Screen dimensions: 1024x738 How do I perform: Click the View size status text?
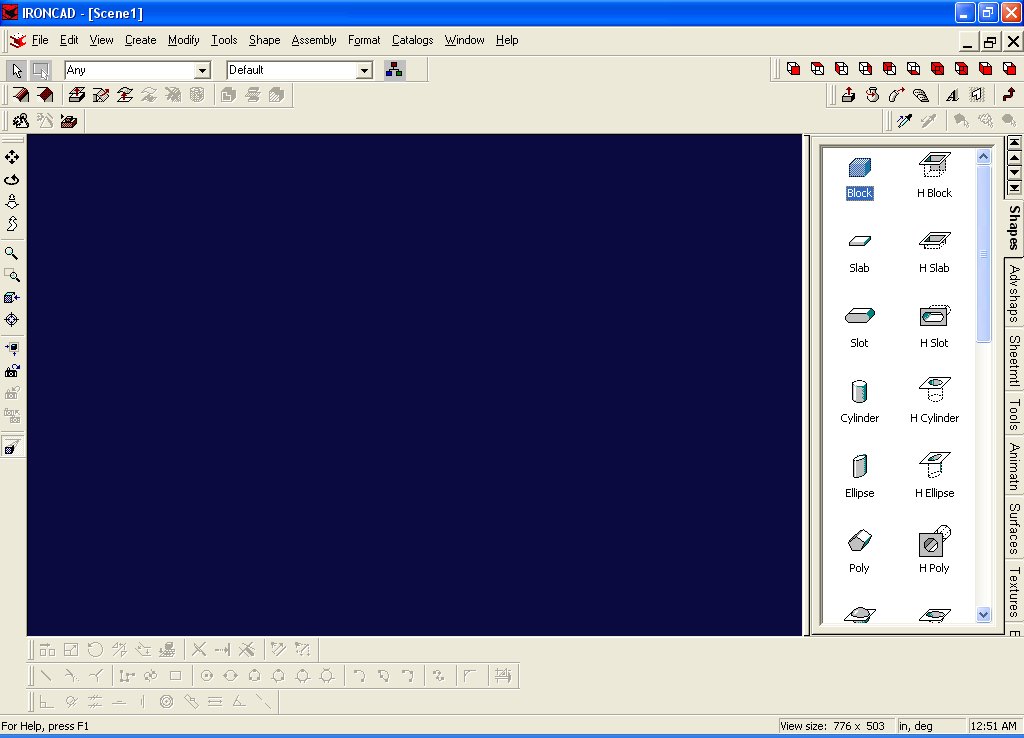click(x=832, y=726)
